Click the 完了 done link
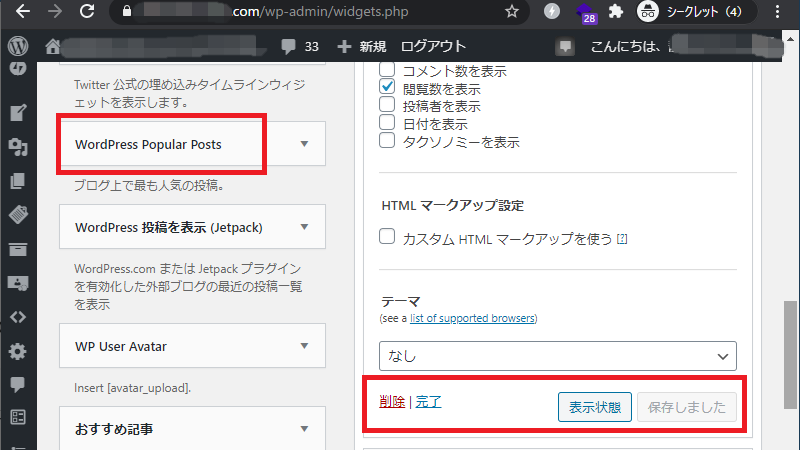The width and height of the screenshot is (800, 450). (428, 402)
